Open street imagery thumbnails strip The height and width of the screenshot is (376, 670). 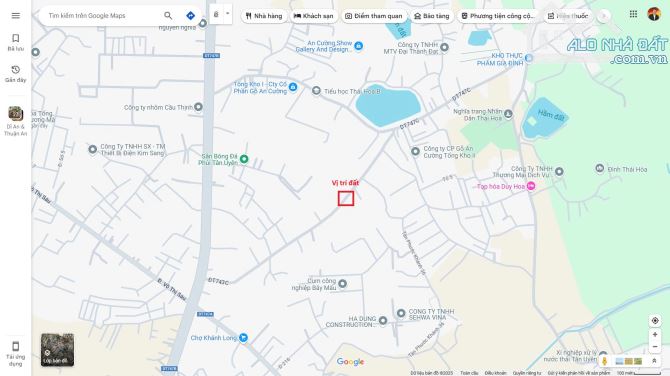[629, 361]
